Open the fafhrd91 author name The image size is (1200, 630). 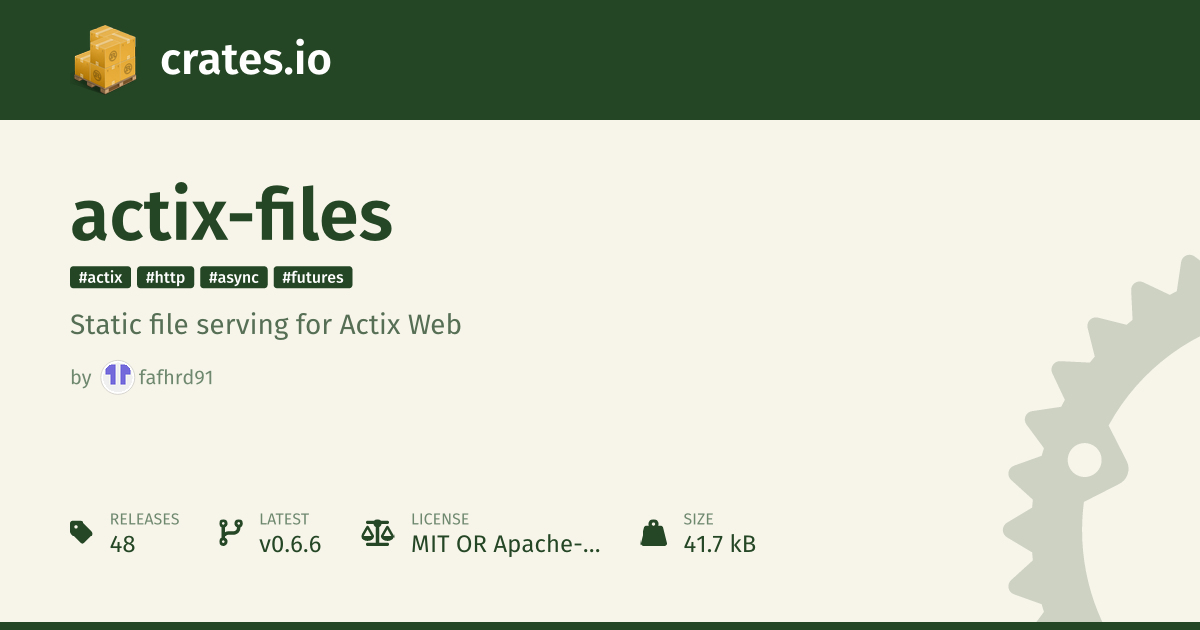pos(177,378)
